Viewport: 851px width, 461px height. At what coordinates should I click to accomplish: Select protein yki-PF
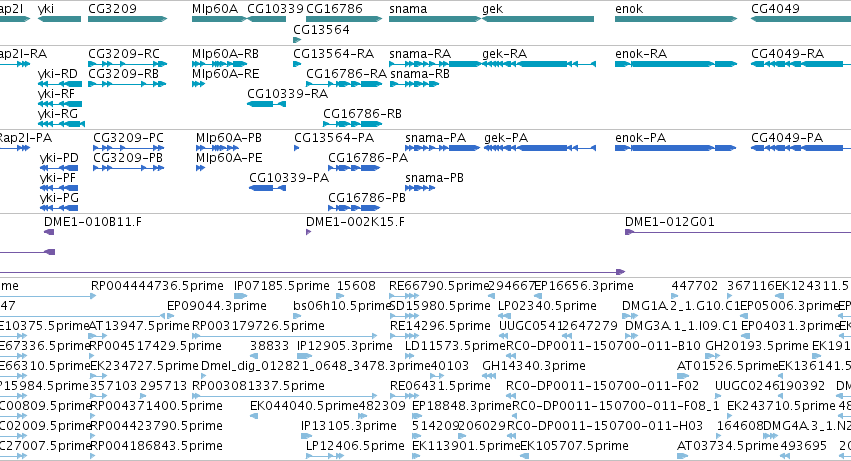point(58,178)
